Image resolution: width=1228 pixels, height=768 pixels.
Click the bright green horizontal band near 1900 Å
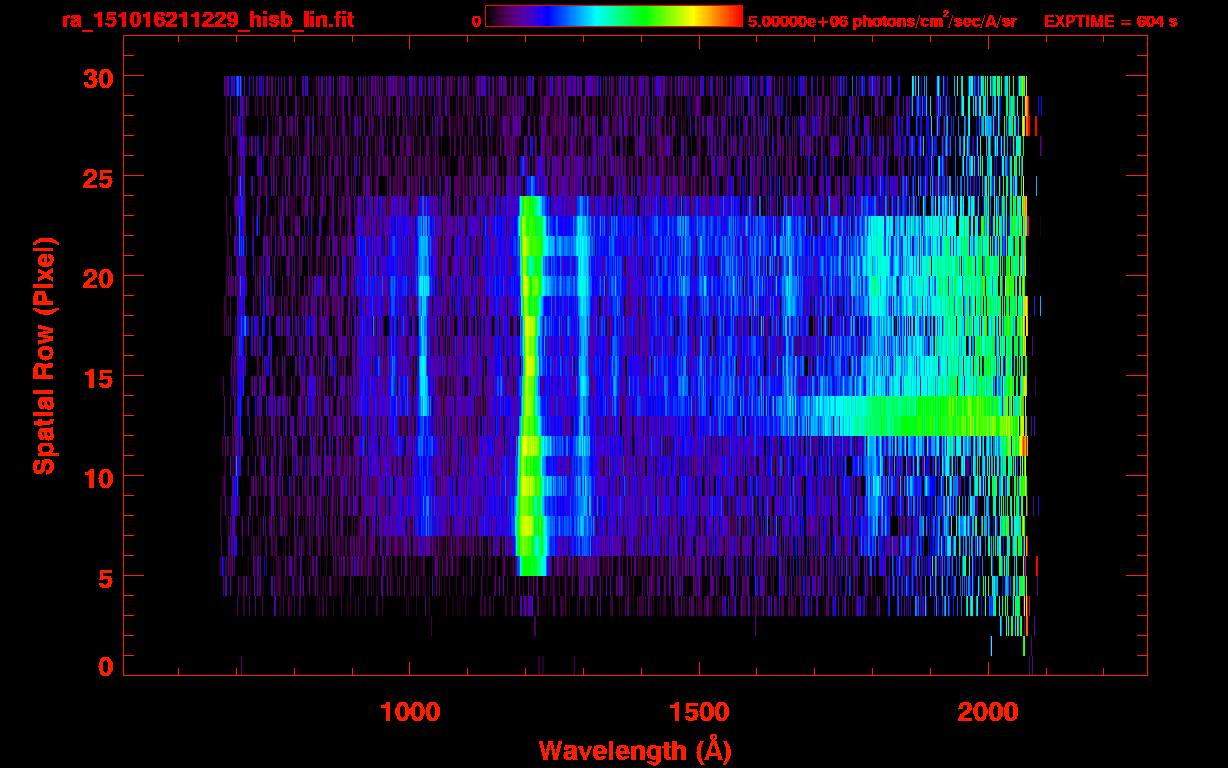pyautogui.click(x=920, y=408)
